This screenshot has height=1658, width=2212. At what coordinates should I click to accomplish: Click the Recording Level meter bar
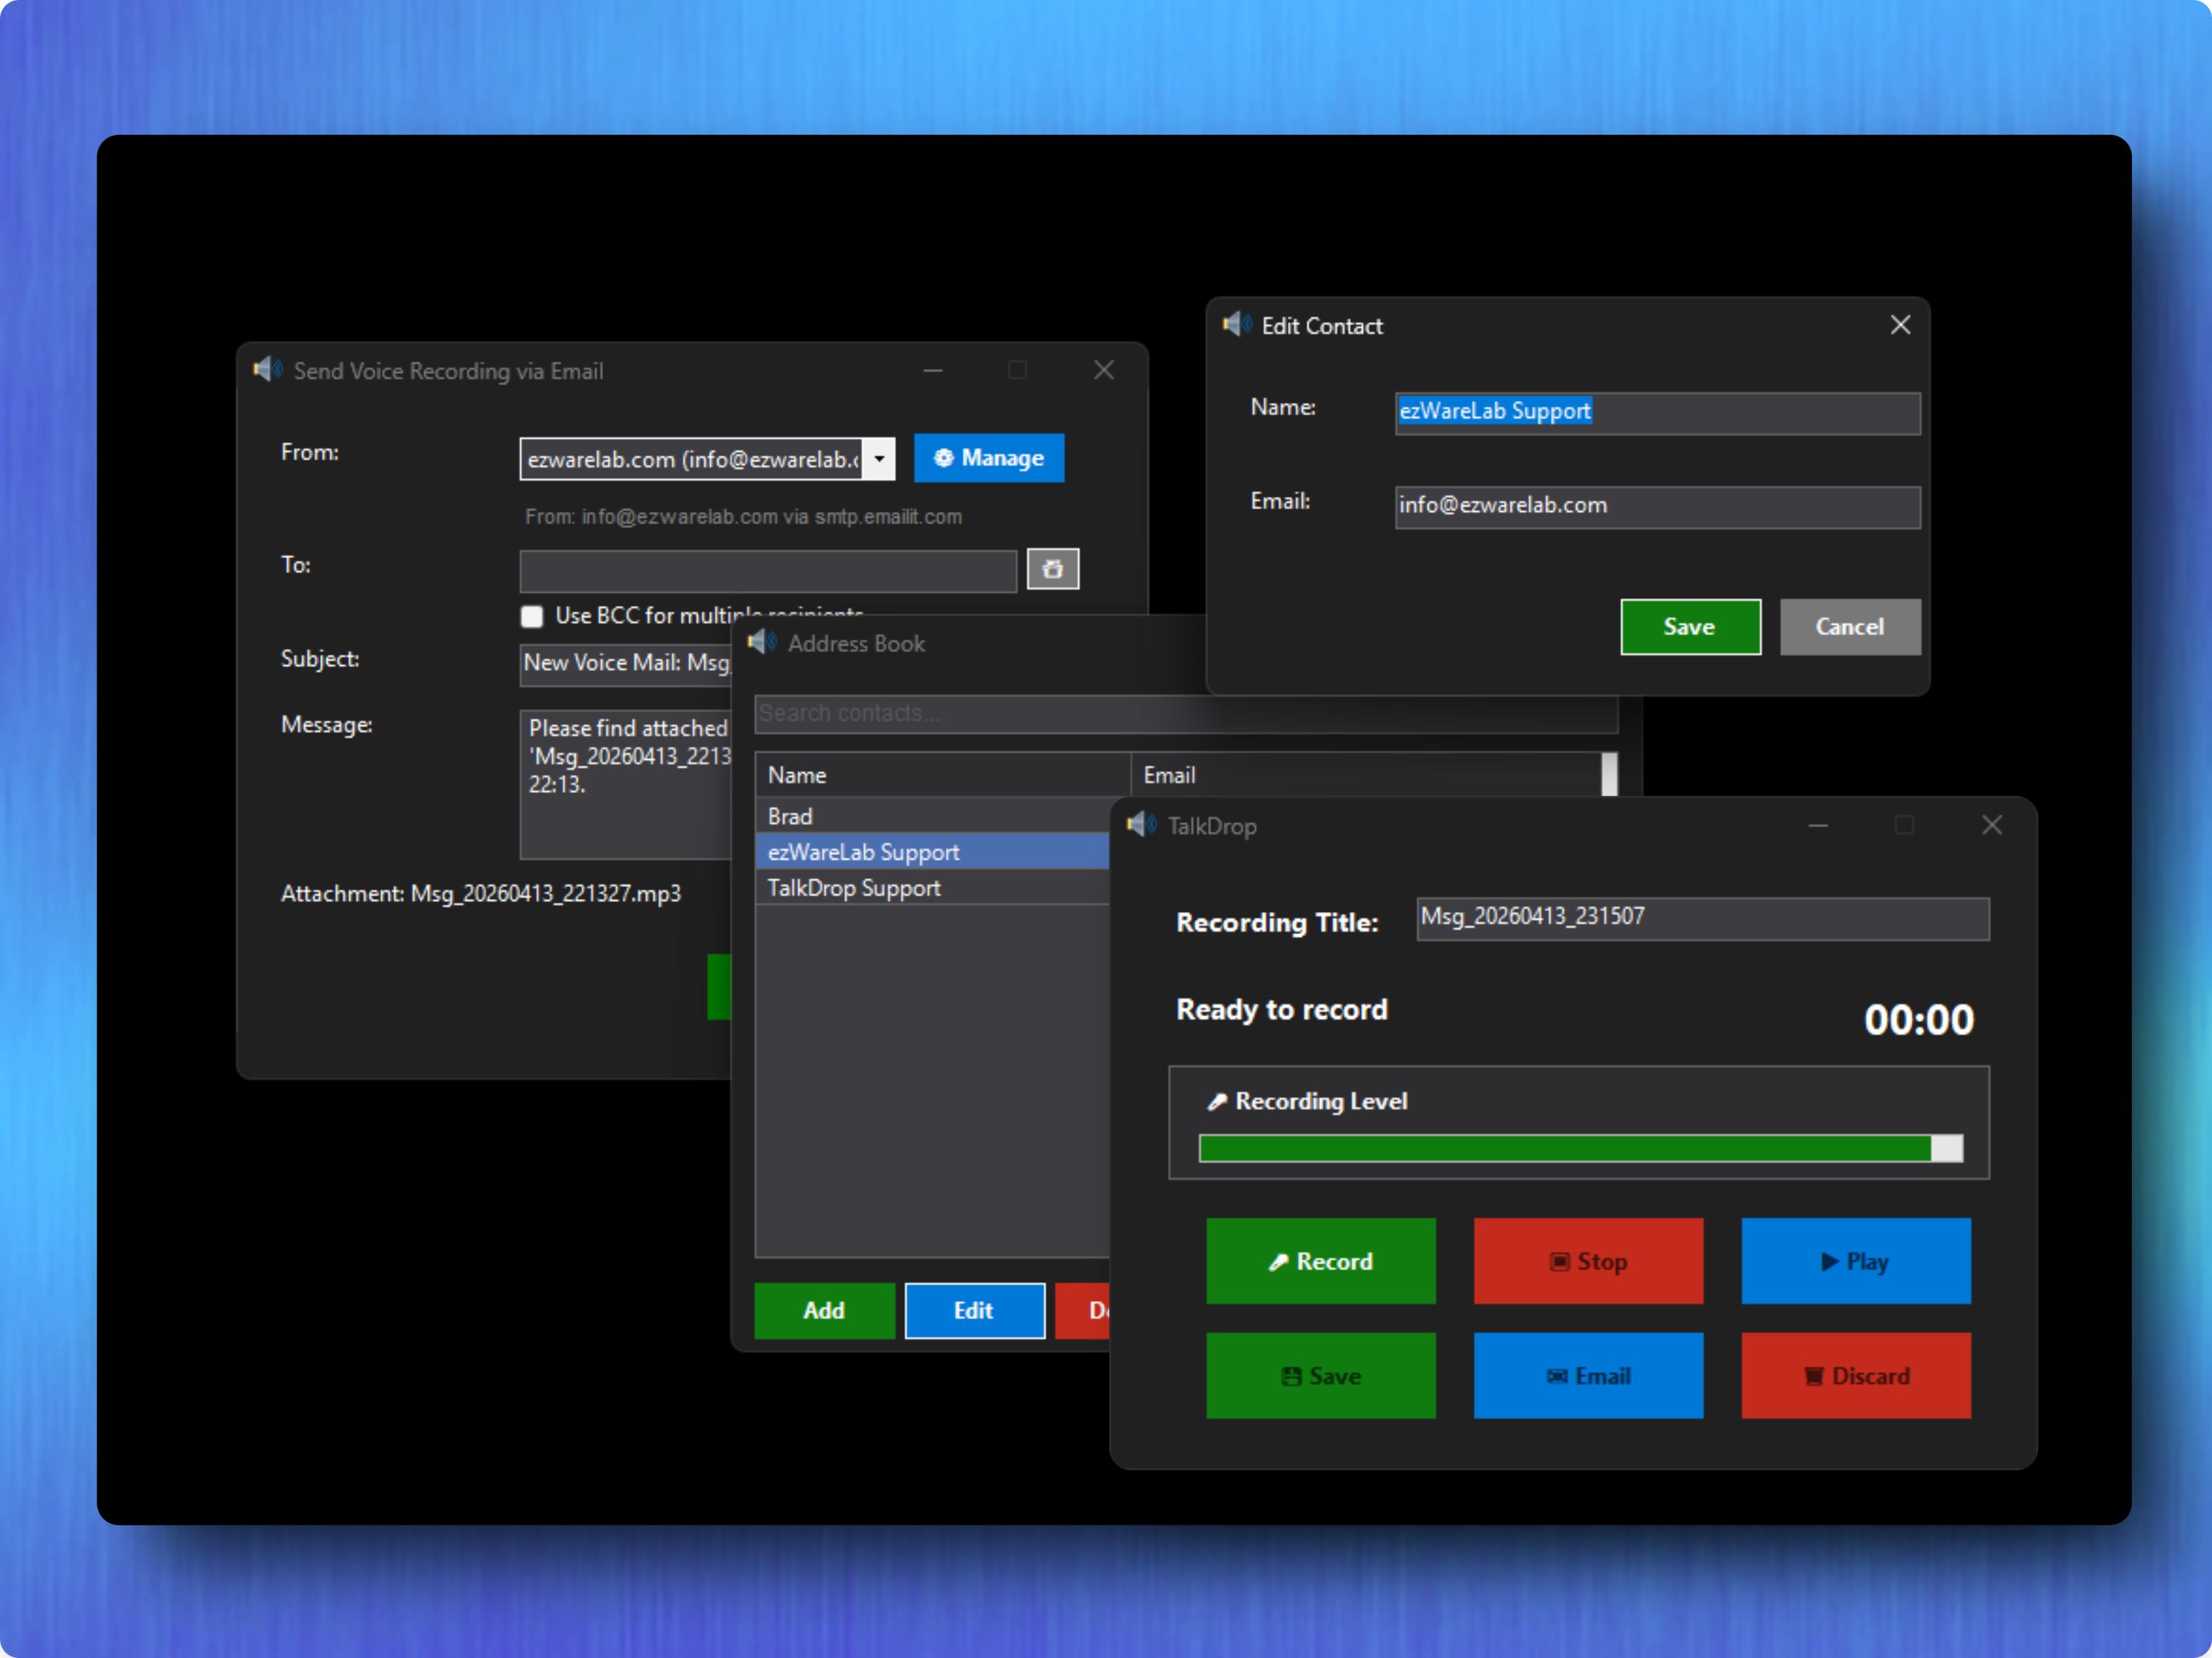tap(1580, 1148)
